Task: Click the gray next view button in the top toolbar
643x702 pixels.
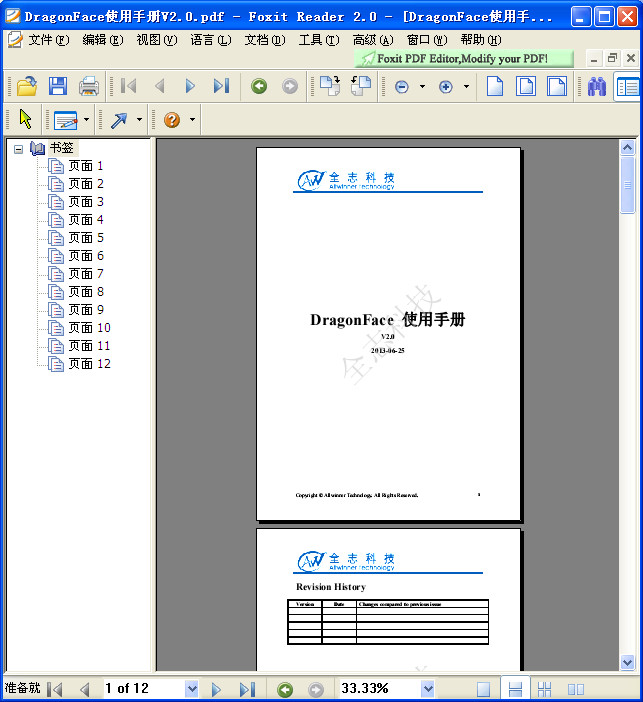Action: [x=290, y=86]
